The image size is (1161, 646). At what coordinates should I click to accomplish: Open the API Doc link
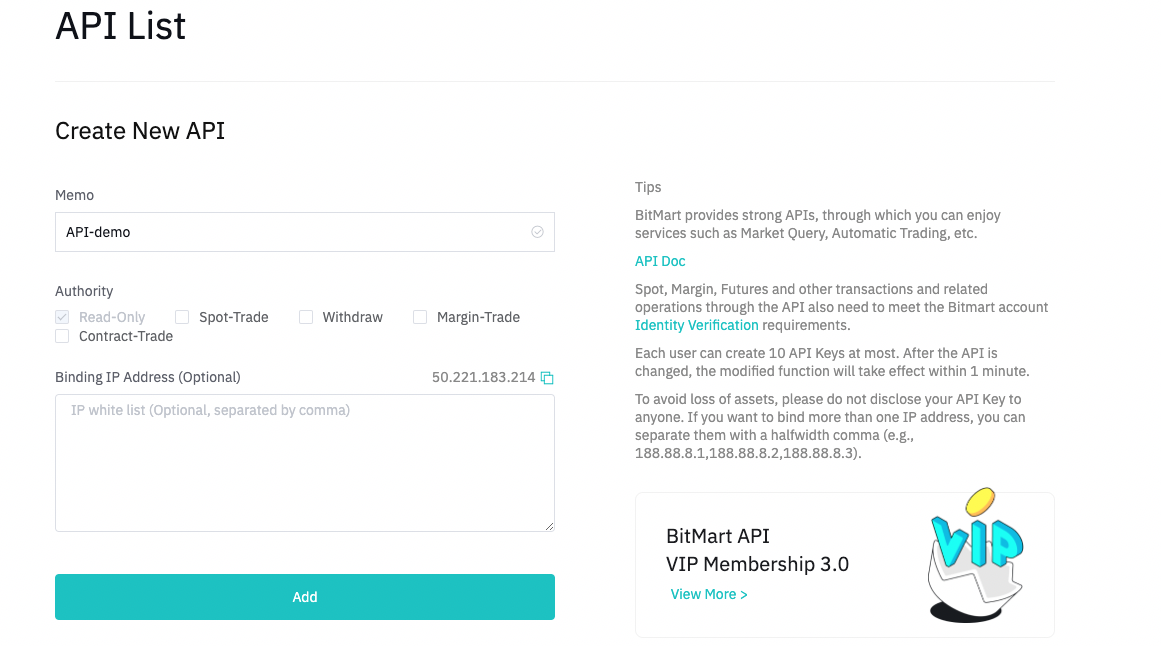point(660,261)
